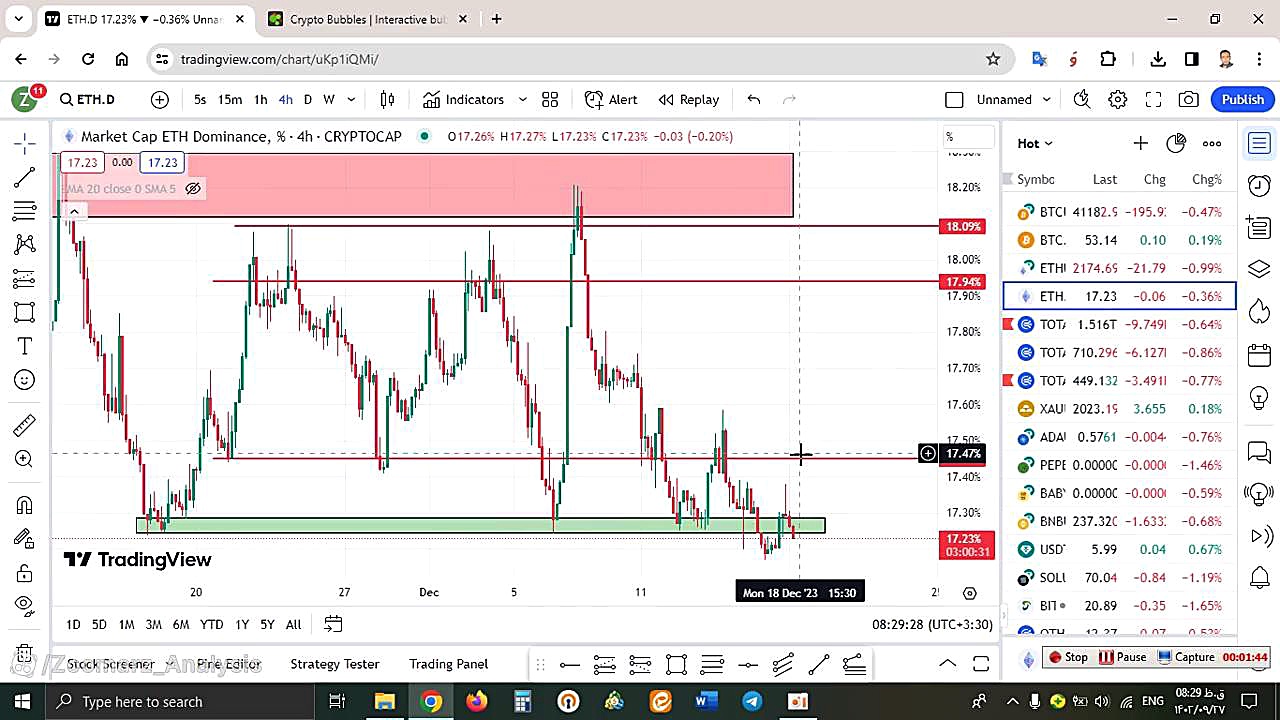
Task: Open the Strategy Tester tab
Action: point(335,663)
